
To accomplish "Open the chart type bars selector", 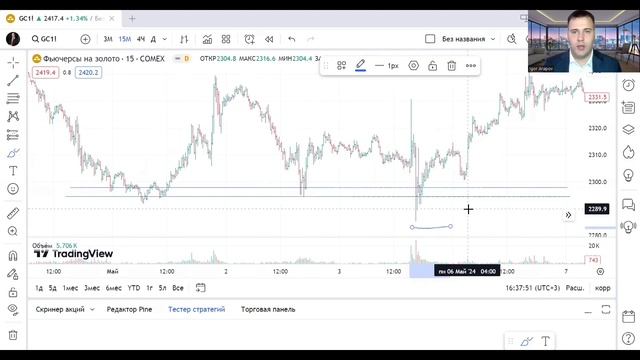I will (x=184, y=39).
